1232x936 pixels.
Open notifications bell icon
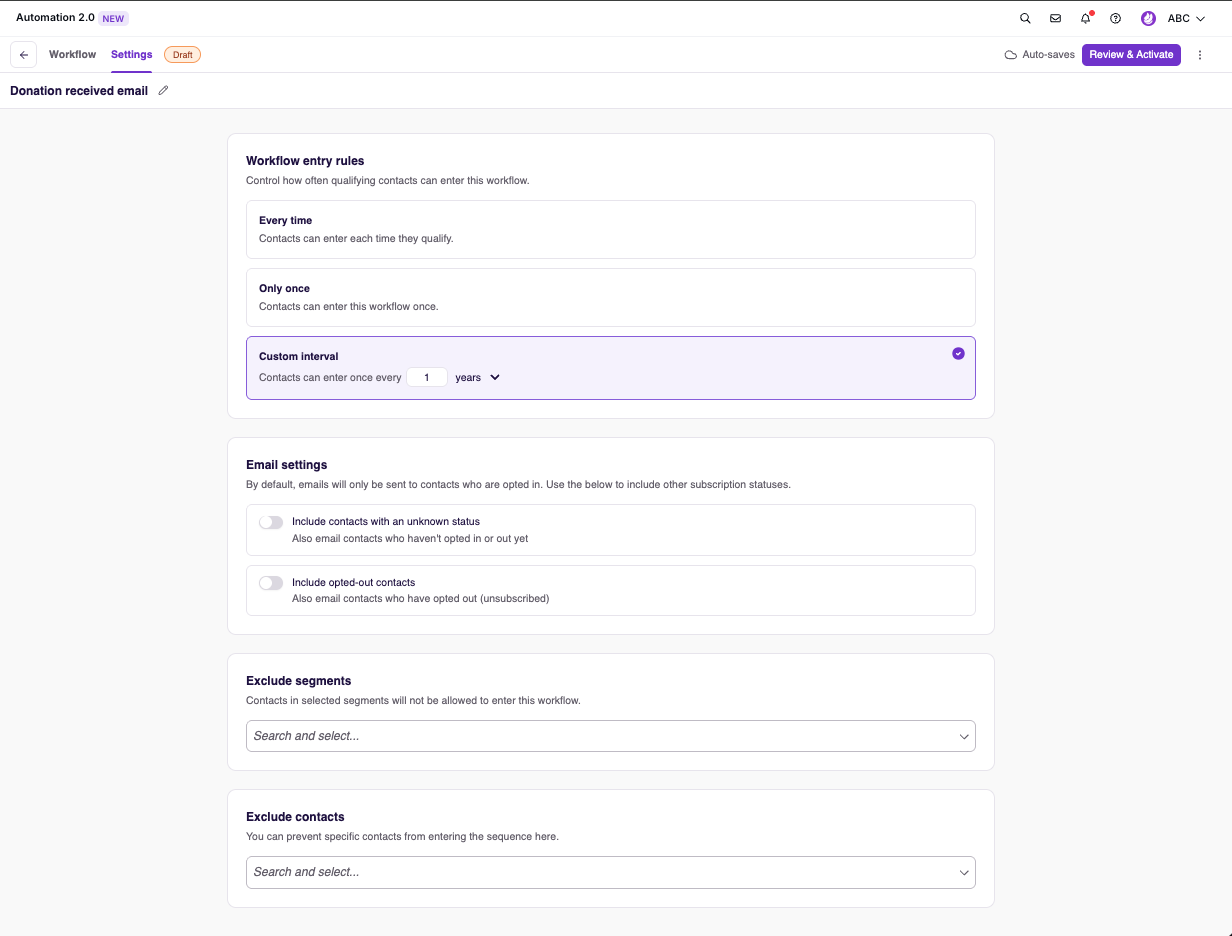(x=1086, y=18)
